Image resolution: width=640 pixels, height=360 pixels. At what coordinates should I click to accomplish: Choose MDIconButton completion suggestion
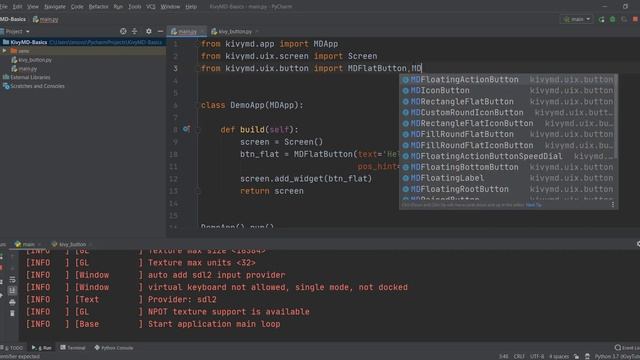pyautogui.click(x=507, y=91)
